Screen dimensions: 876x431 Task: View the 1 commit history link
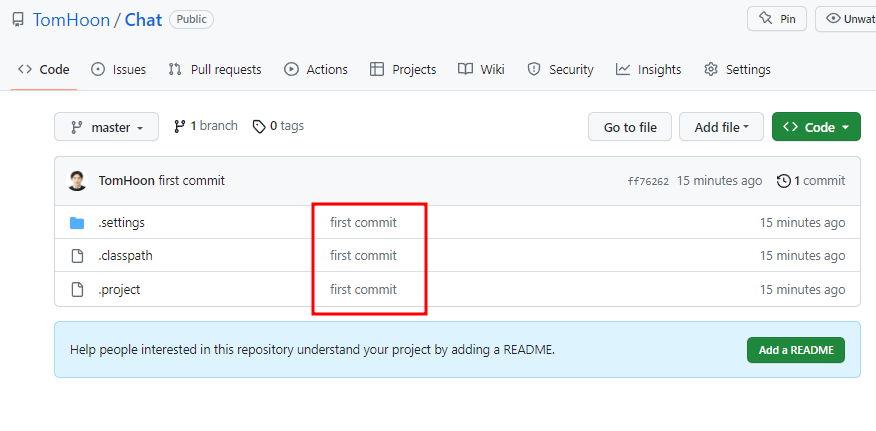811,181
